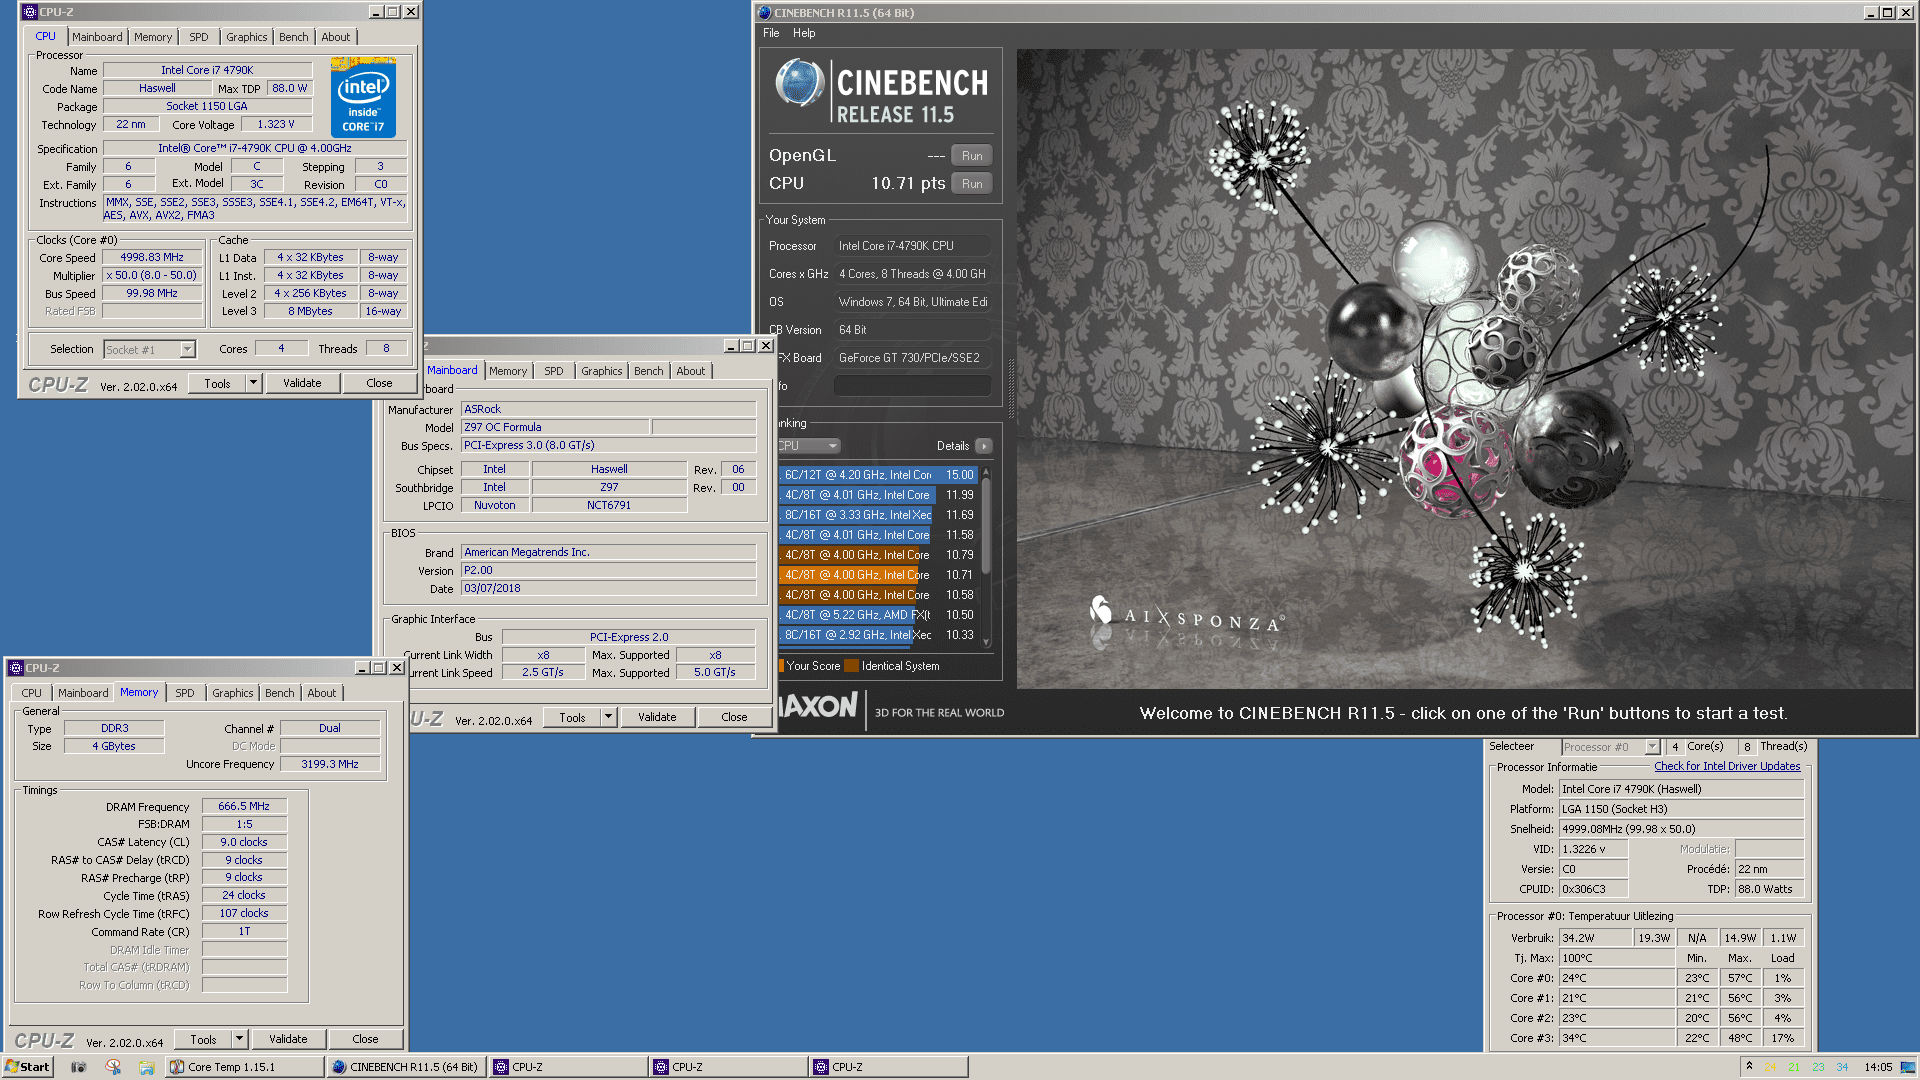Click Check for Intel Driver Updates link
Image resolution: width=1920 pixels, height=1080 pixels.
pos(1727,767)
